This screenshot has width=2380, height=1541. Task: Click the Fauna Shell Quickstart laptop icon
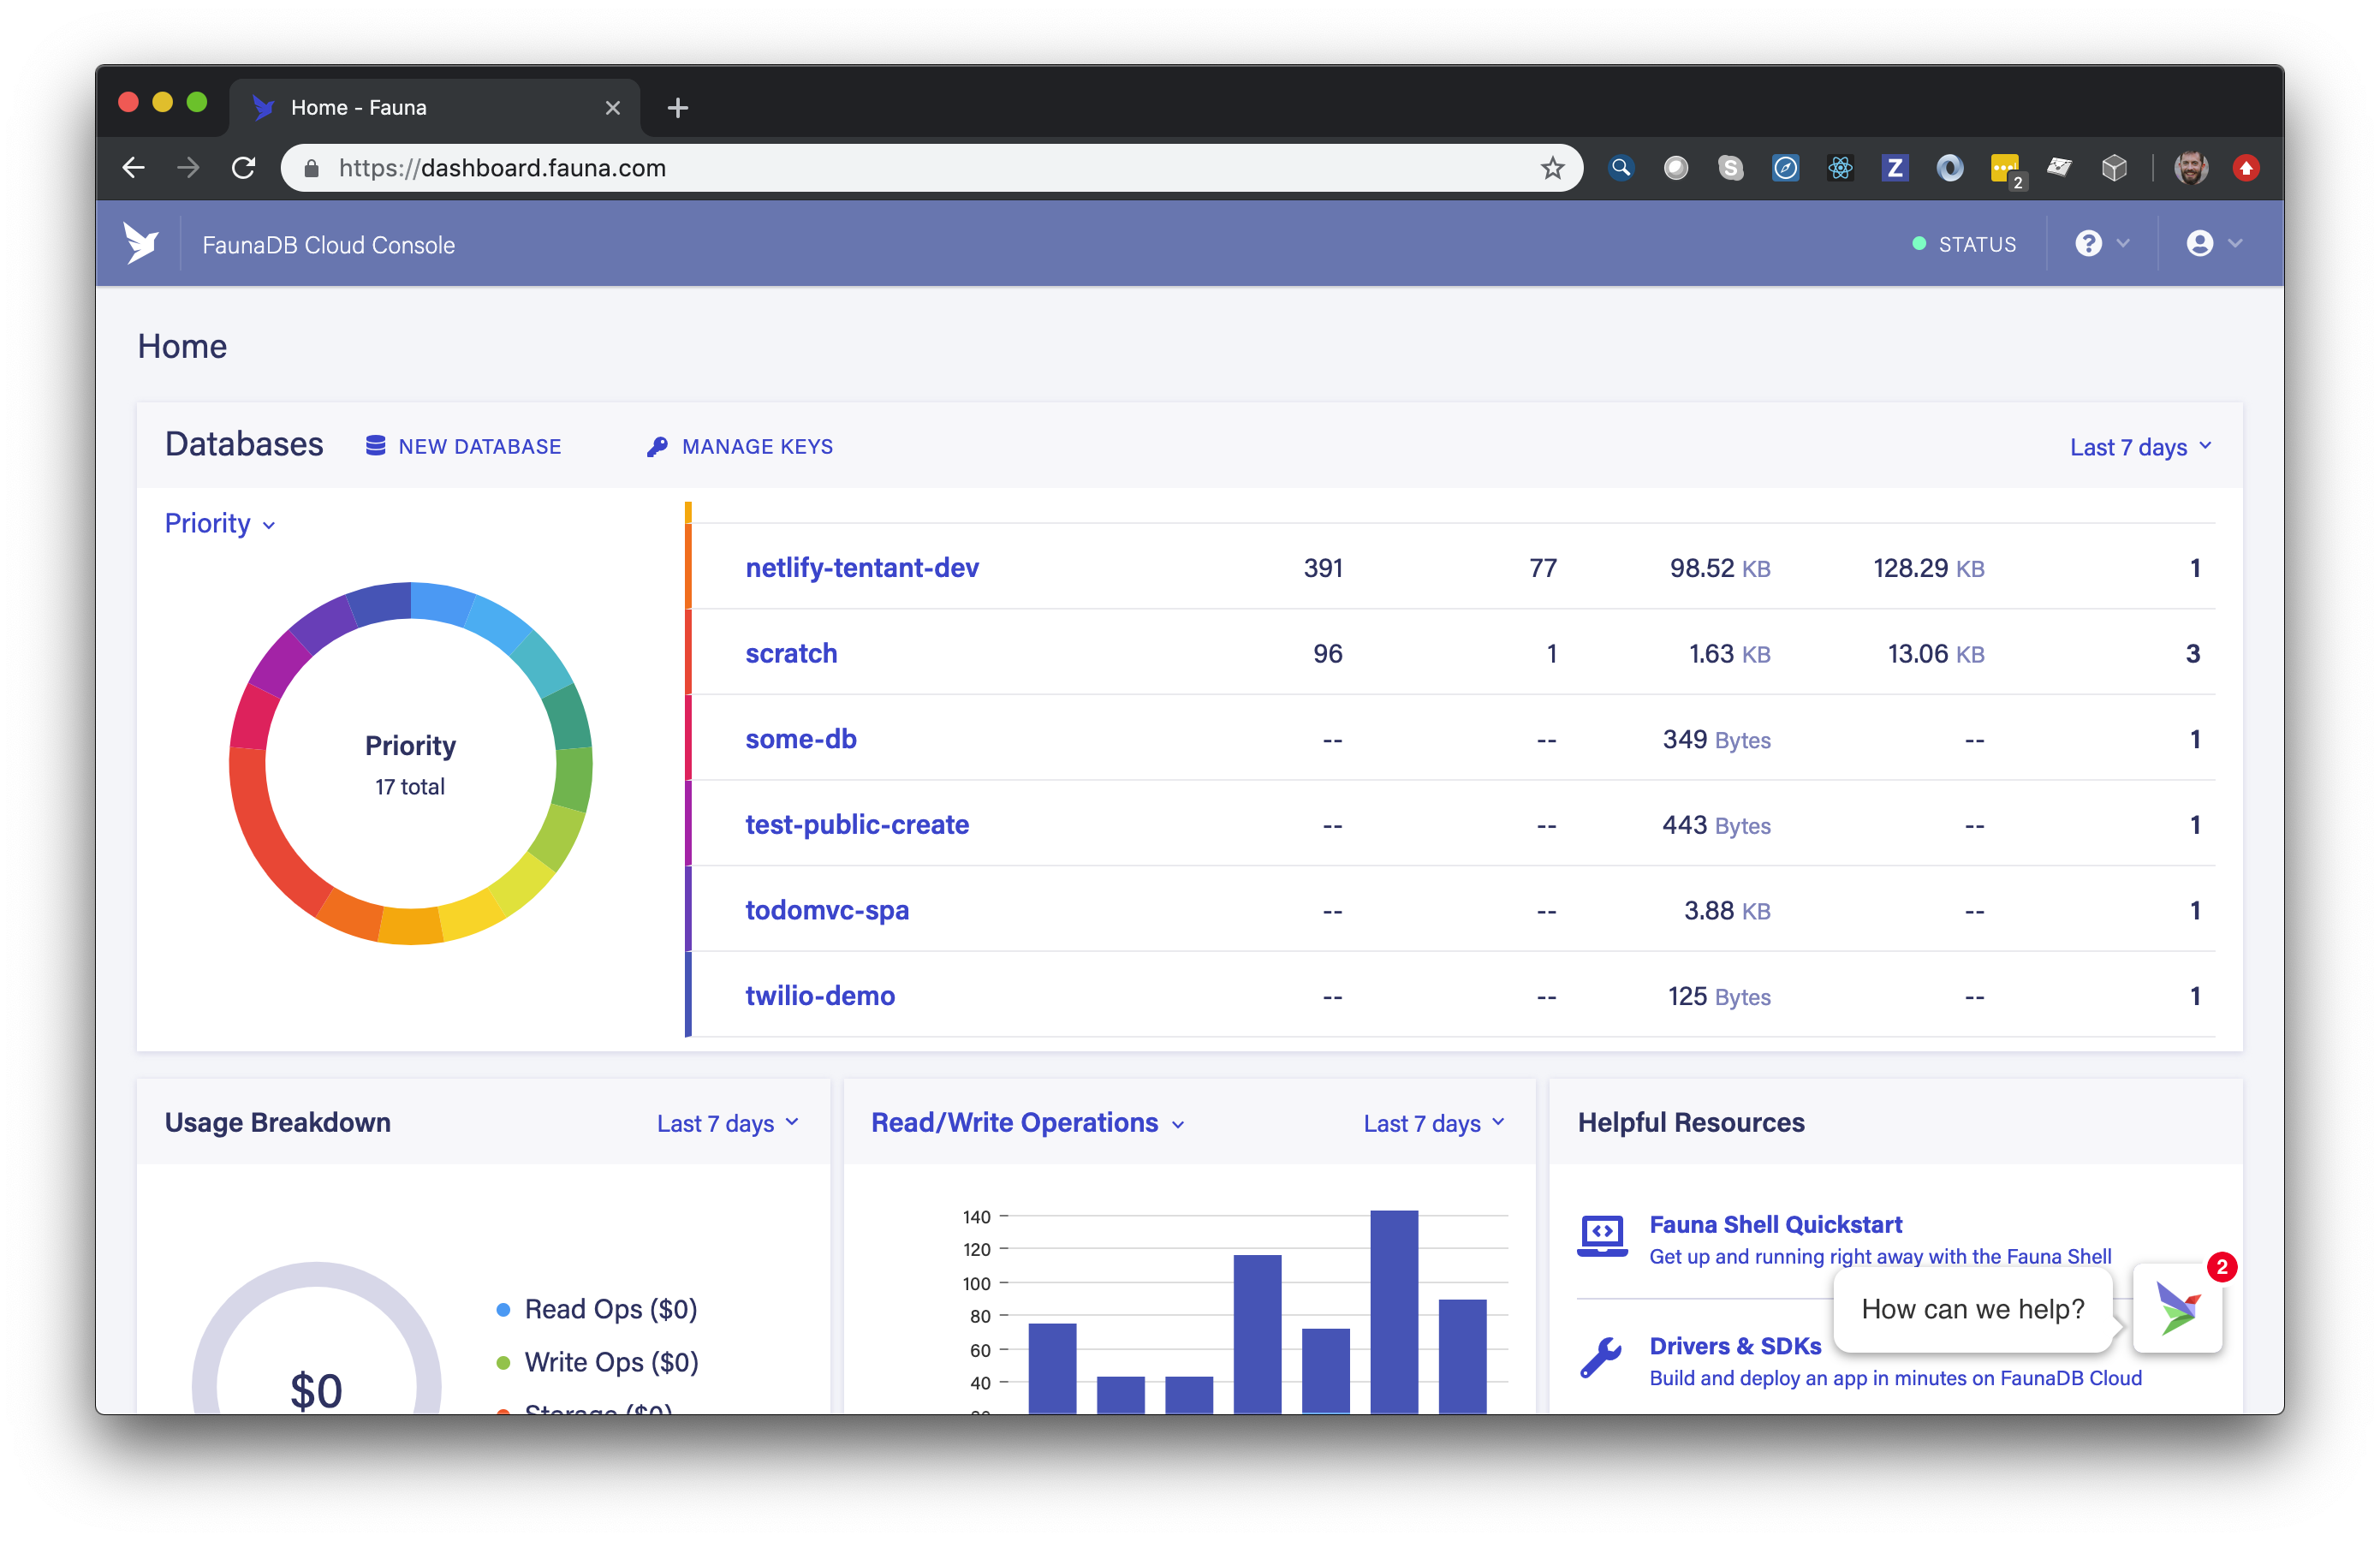[1602, 1236]
